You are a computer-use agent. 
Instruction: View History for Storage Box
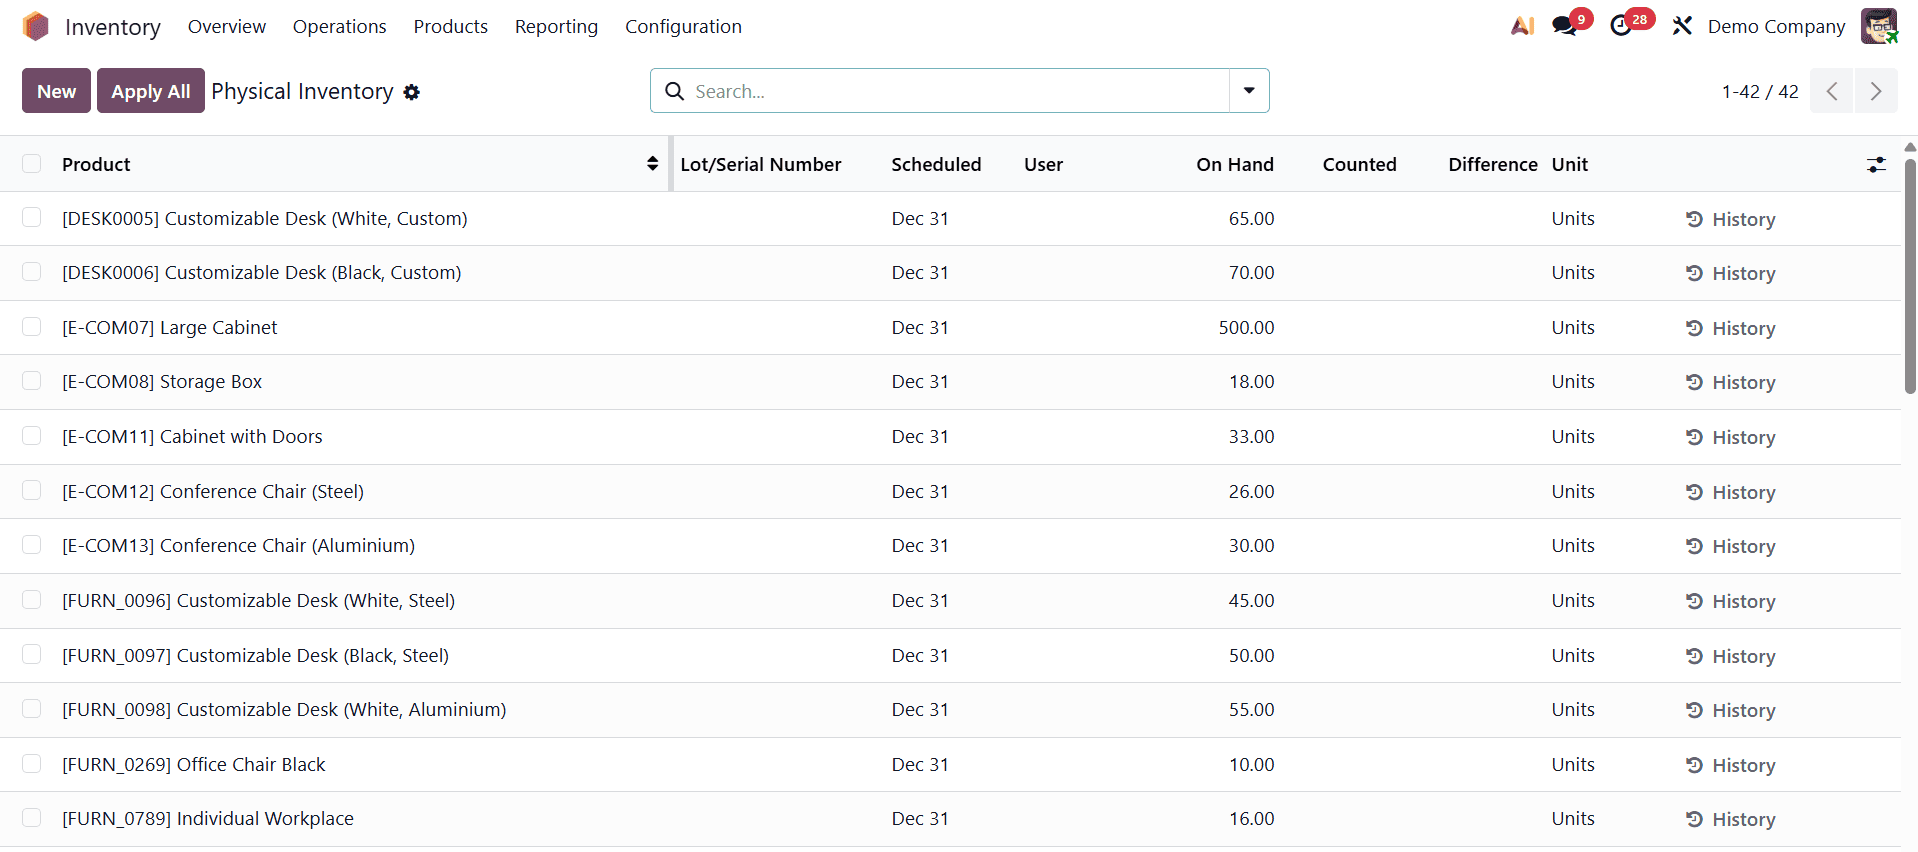tap(1730, 382)
